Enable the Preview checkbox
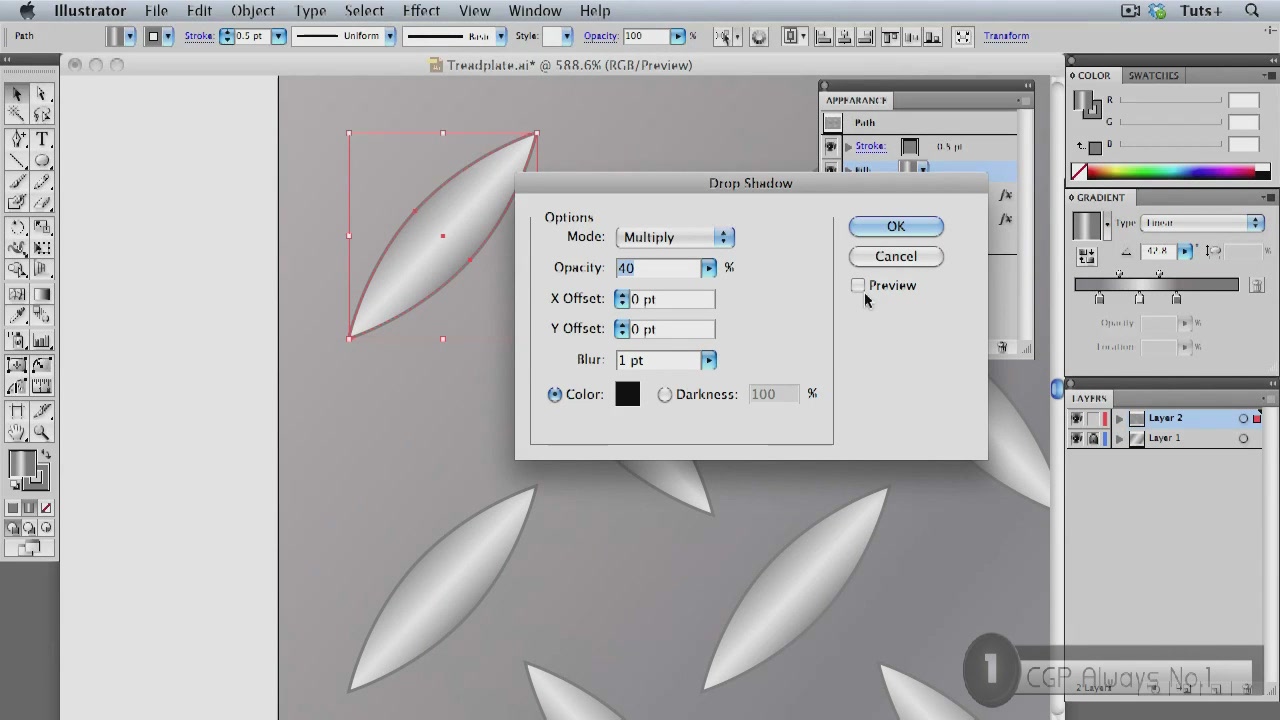1280x720 pixels. [858, 286]
